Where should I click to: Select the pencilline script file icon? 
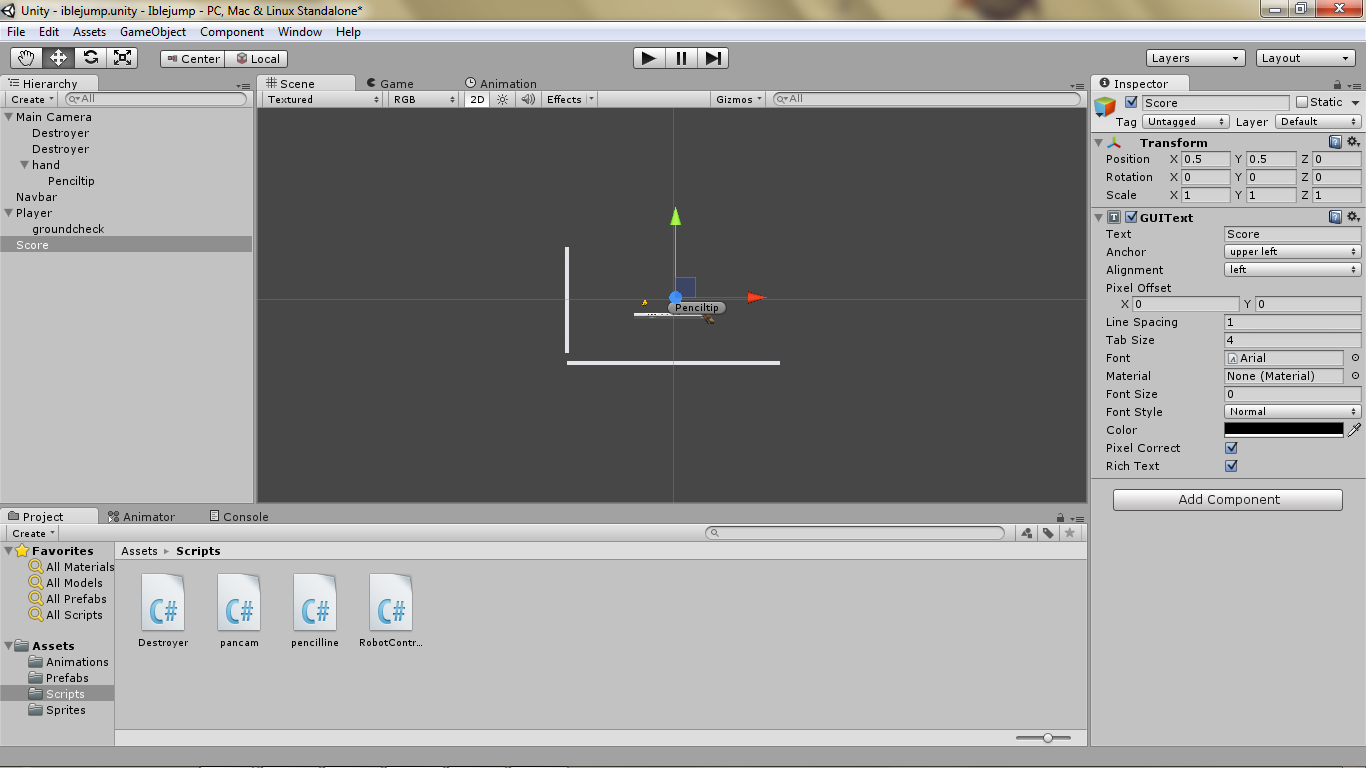click(x=315, y=602)
